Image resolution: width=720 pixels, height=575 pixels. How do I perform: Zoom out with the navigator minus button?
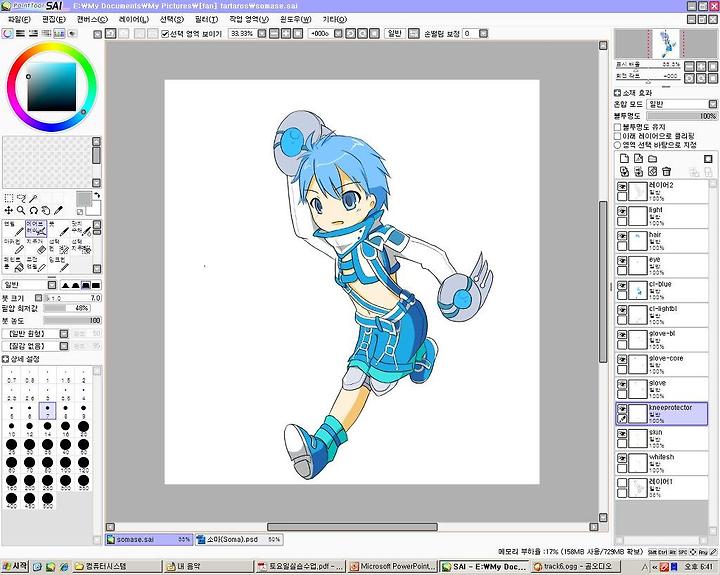point(689,66)
